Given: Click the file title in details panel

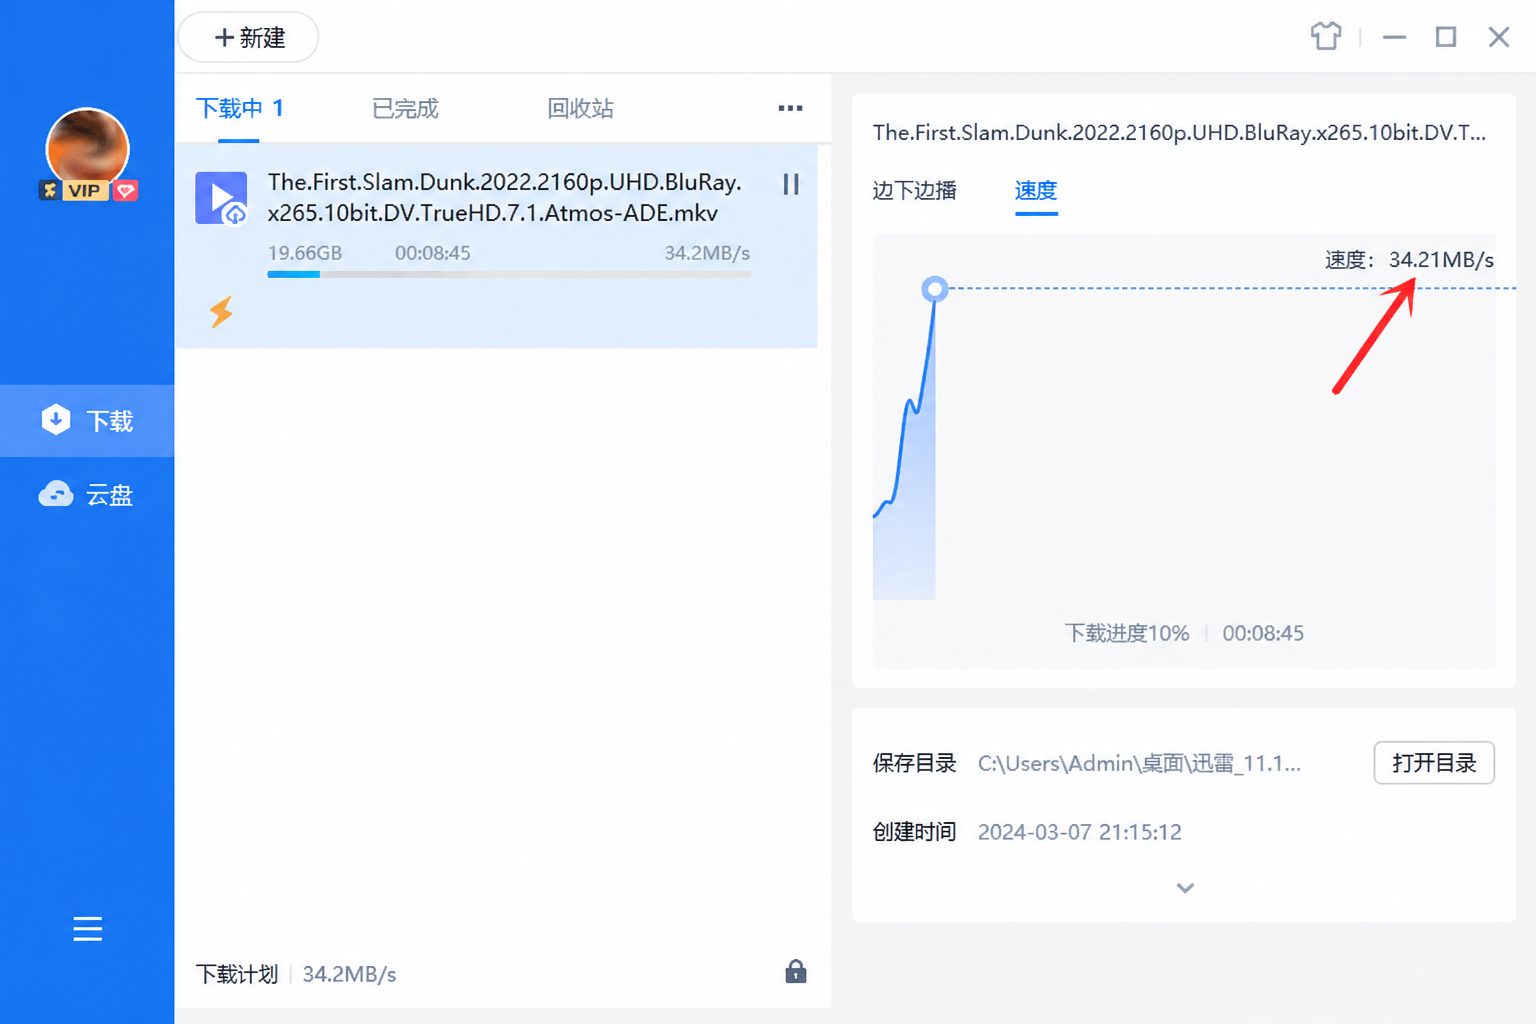Looking at the screenshot, I should coord(1179,133).
